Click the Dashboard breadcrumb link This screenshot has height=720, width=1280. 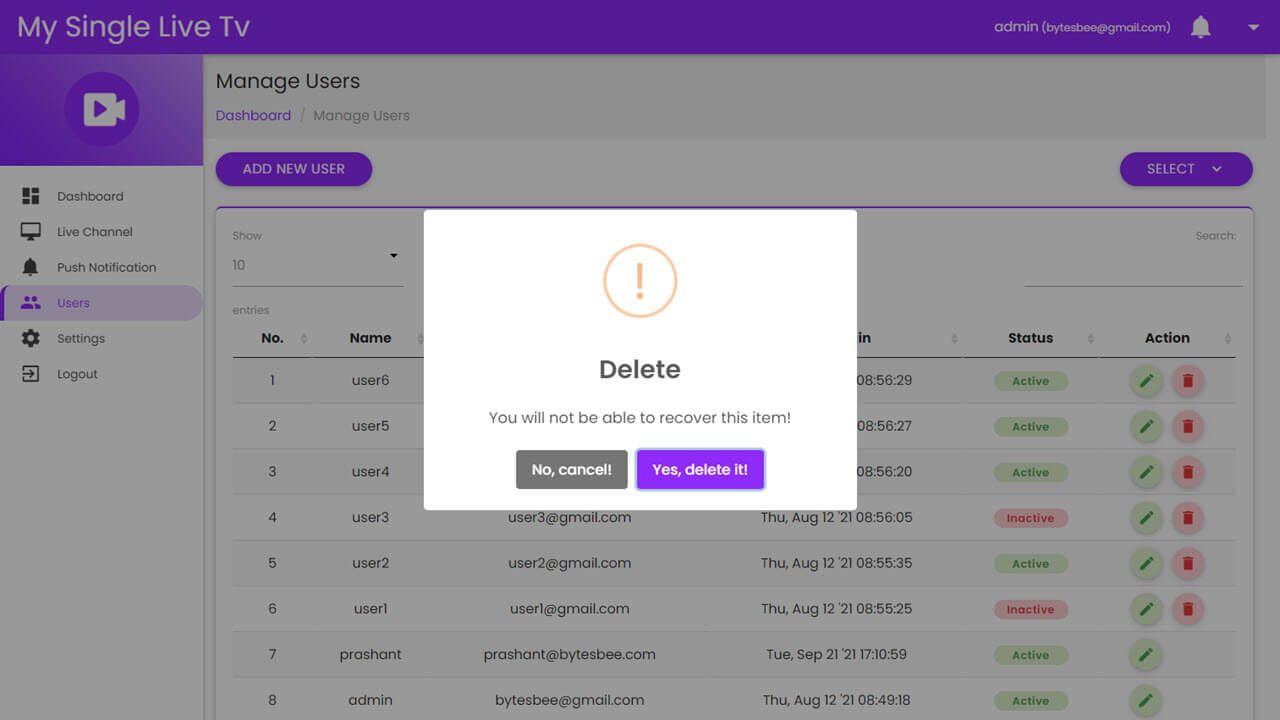tap(253, 116)
